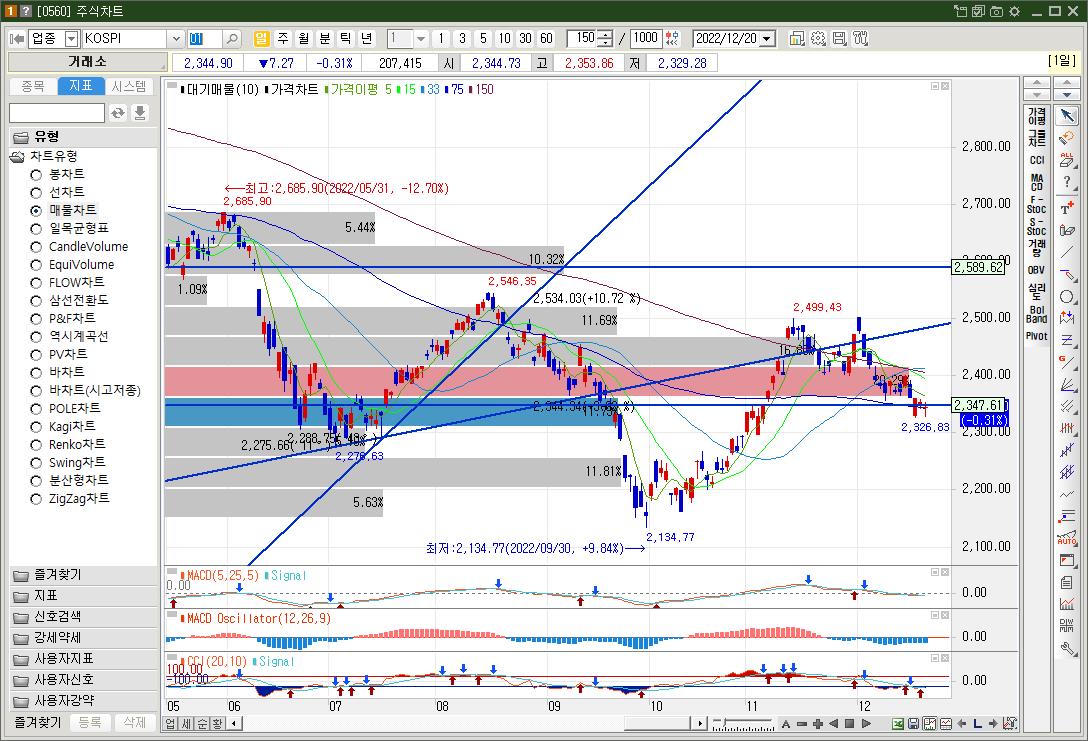
Task: Select the 주 weekly period button
Action: coord(283,39)
